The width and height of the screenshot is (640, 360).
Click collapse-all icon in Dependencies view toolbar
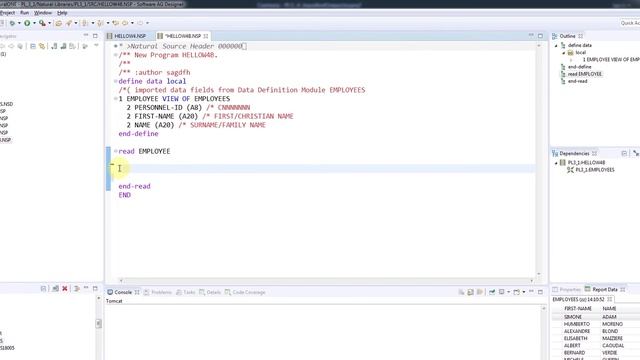tap(624, 153)
